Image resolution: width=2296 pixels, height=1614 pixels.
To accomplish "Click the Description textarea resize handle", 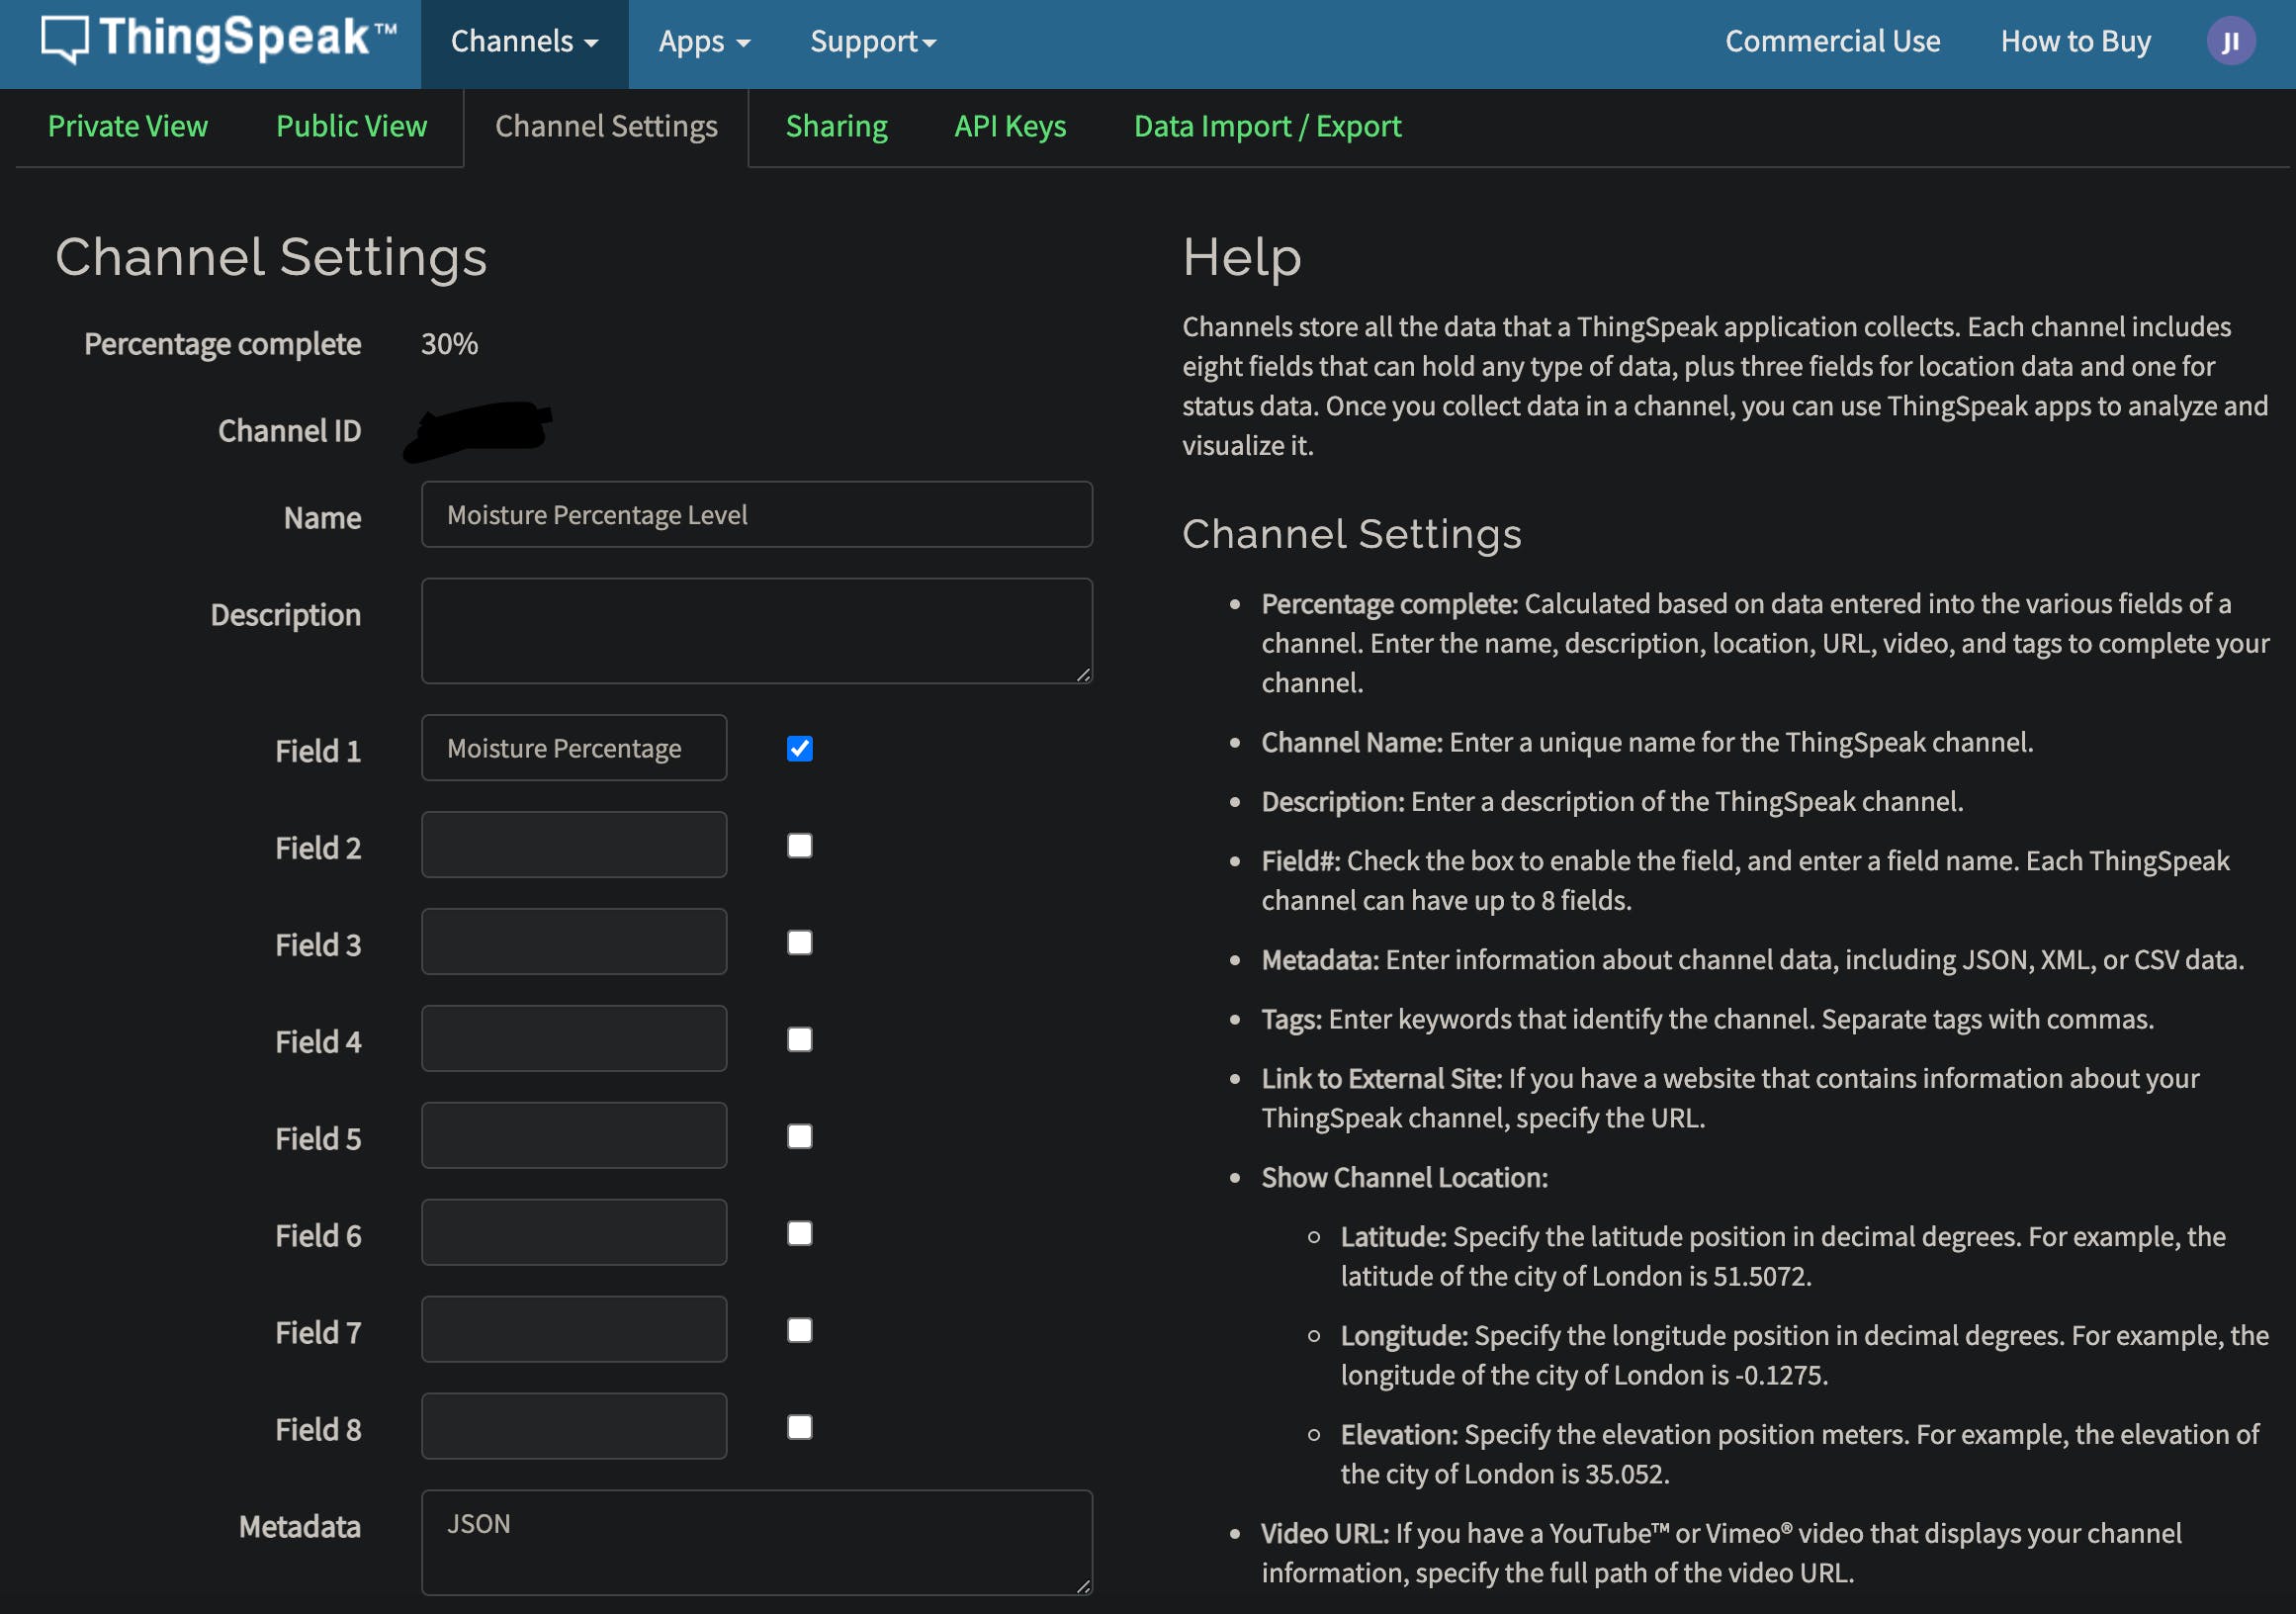I will point(1083,675).
